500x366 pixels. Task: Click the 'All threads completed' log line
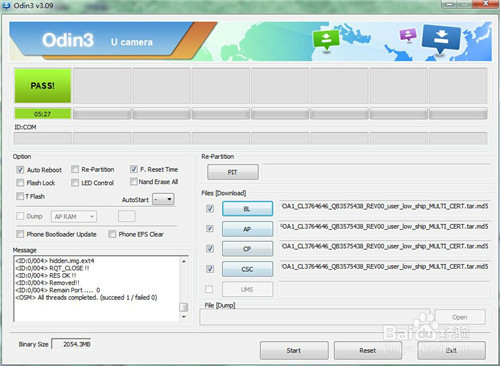[86, 297]
